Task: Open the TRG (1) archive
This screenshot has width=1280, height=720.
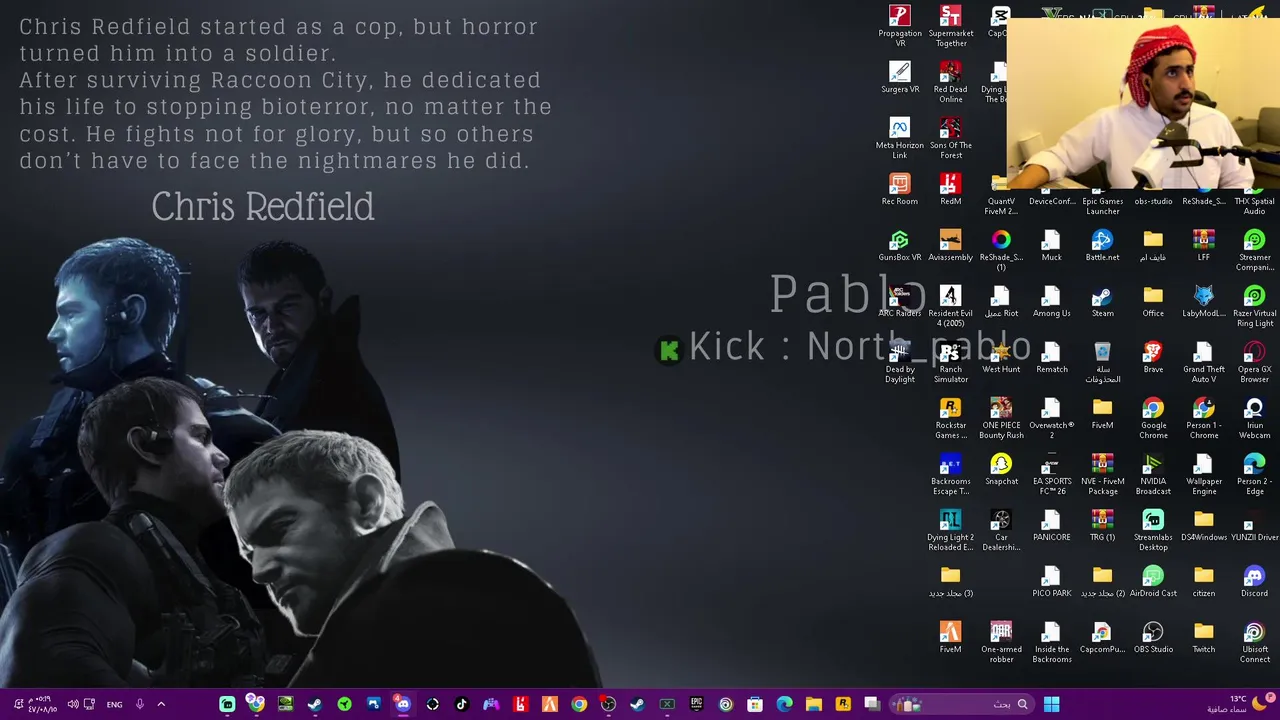Action: click(x=1102, y=525)
